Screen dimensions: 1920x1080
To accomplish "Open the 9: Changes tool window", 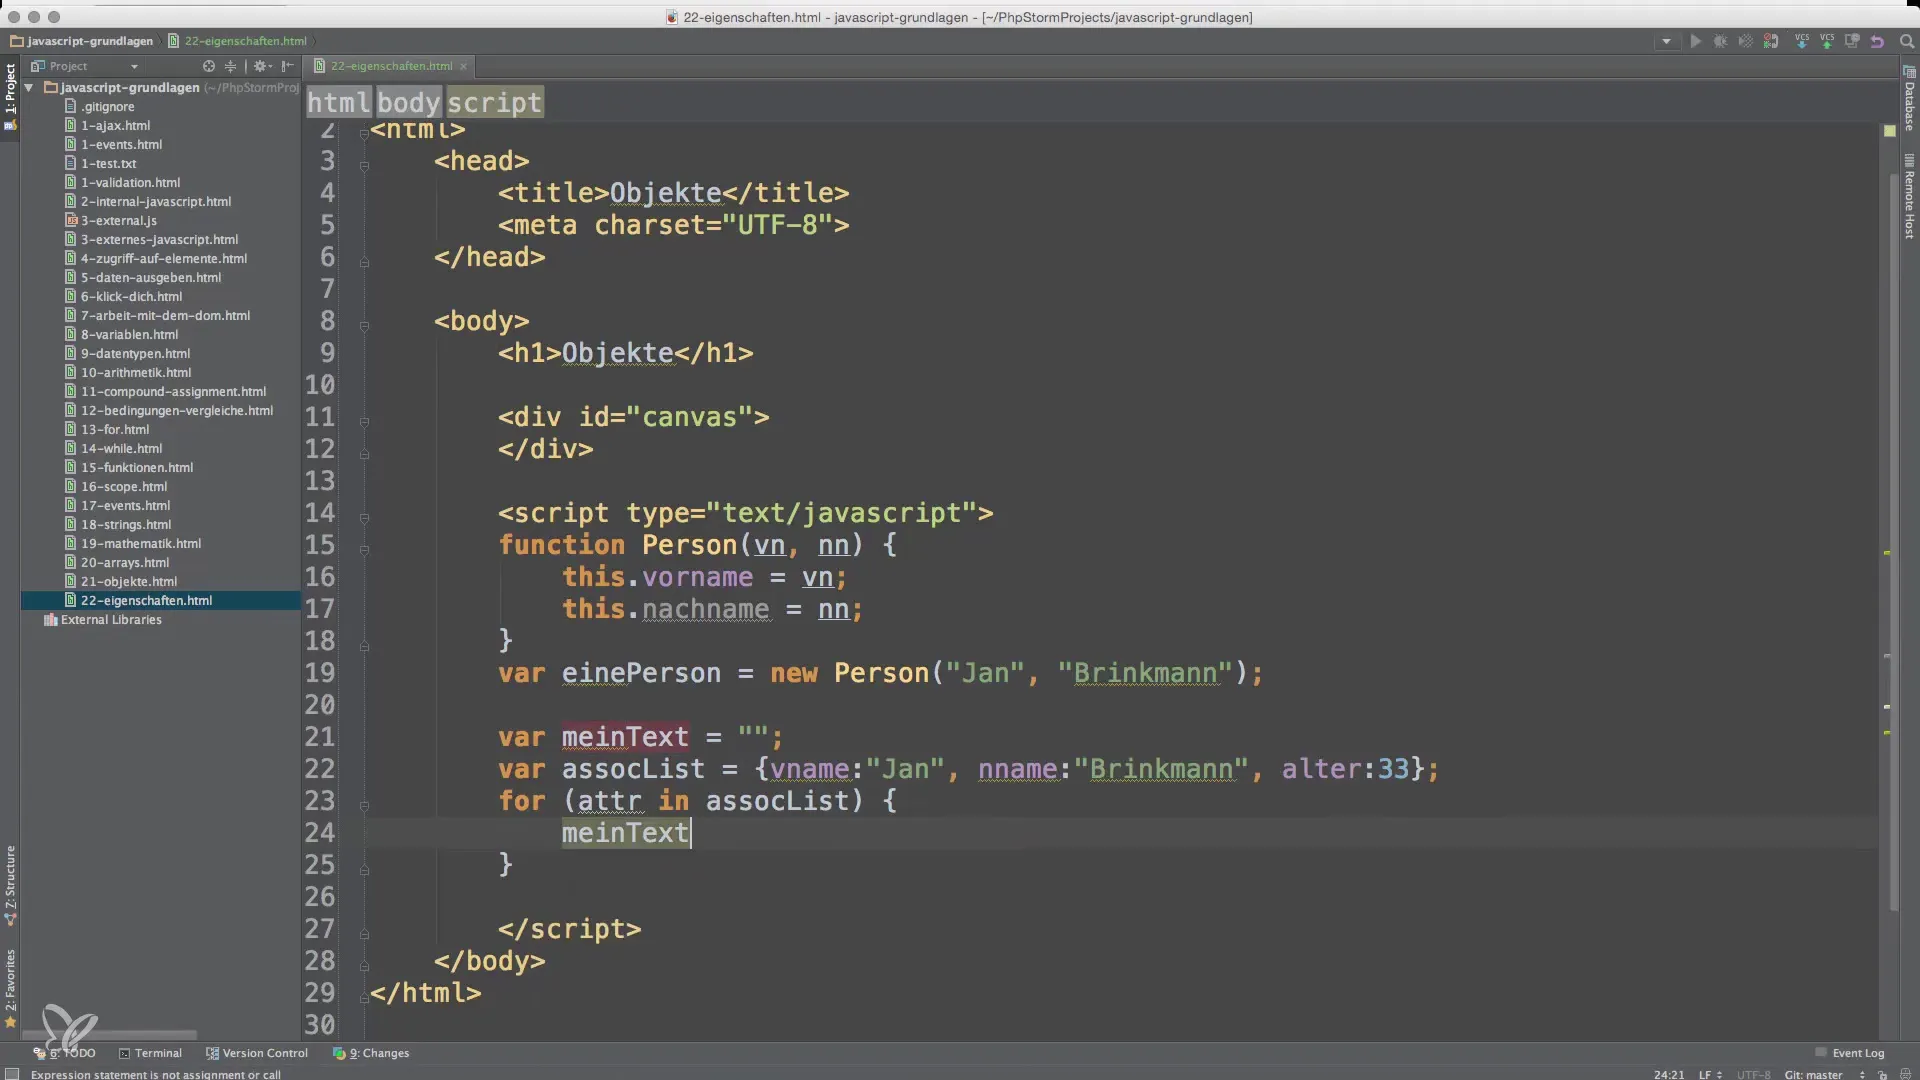I will pos(371,1053).
